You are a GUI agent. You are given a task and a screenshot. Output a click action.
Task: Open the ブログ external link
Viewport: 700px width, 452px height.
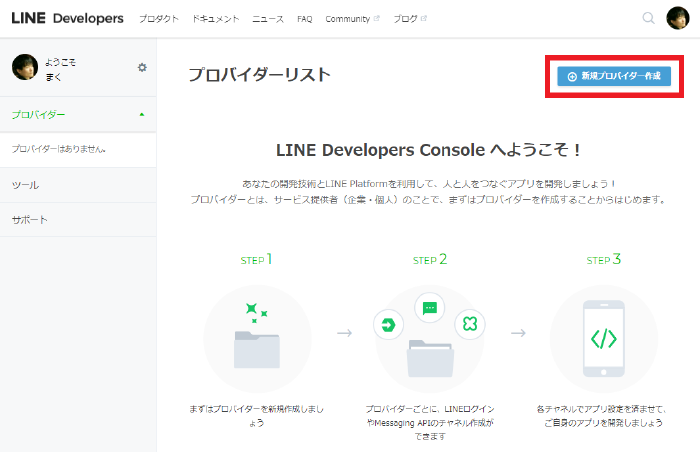409,19
